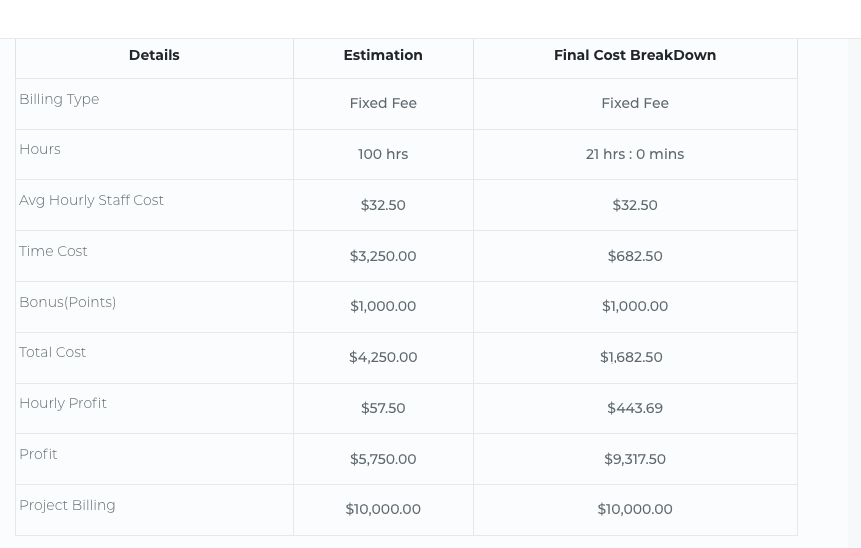Screen dimensions: 861x548
Task: Click the $1,682.50 final total cost
Action: pos(631,357)
